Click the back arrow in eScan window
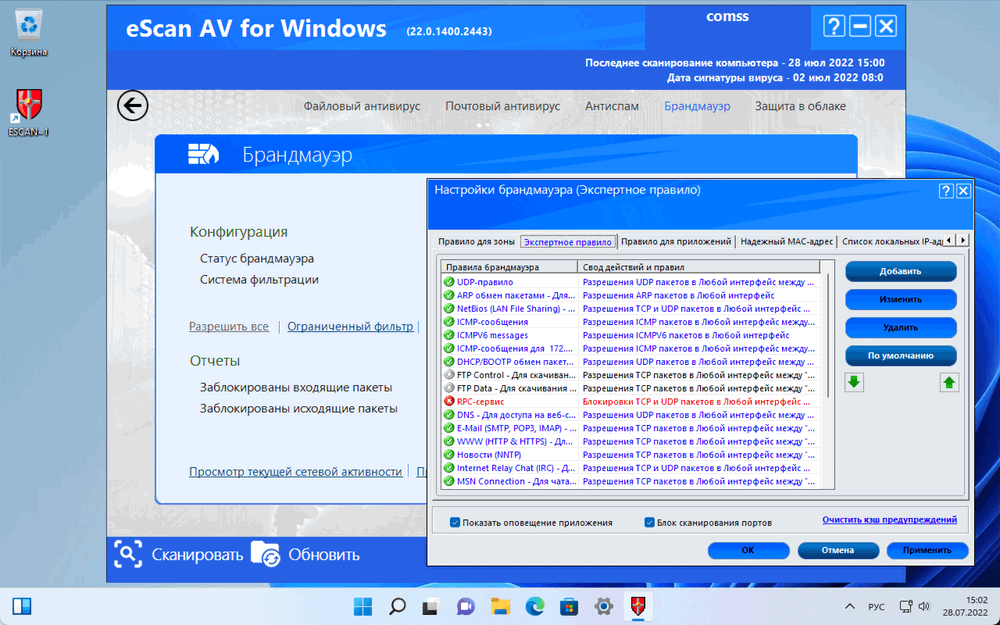The image size is (1000, 625). [x=133, y=106]
